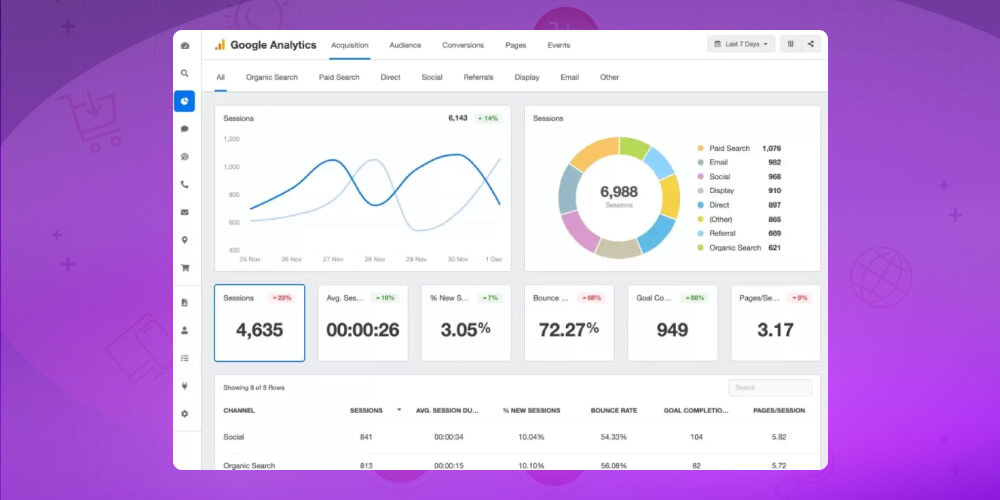Viewport: 1000px width, 500px height.
Task: Select the Avg. Session 00:00:26 metric card
Action: 363,323
